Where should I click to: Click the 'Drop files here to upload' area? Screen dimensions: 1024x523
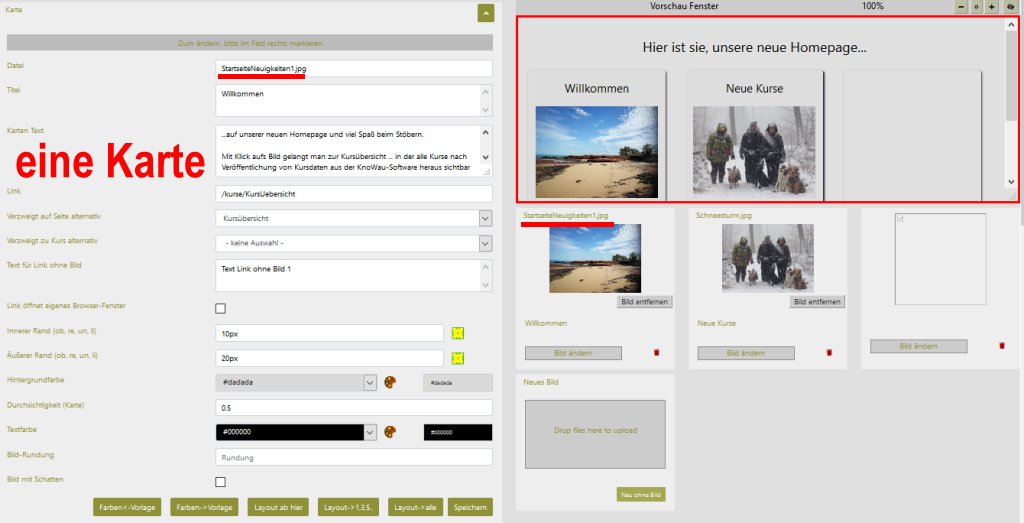click(x=595, y=432)
